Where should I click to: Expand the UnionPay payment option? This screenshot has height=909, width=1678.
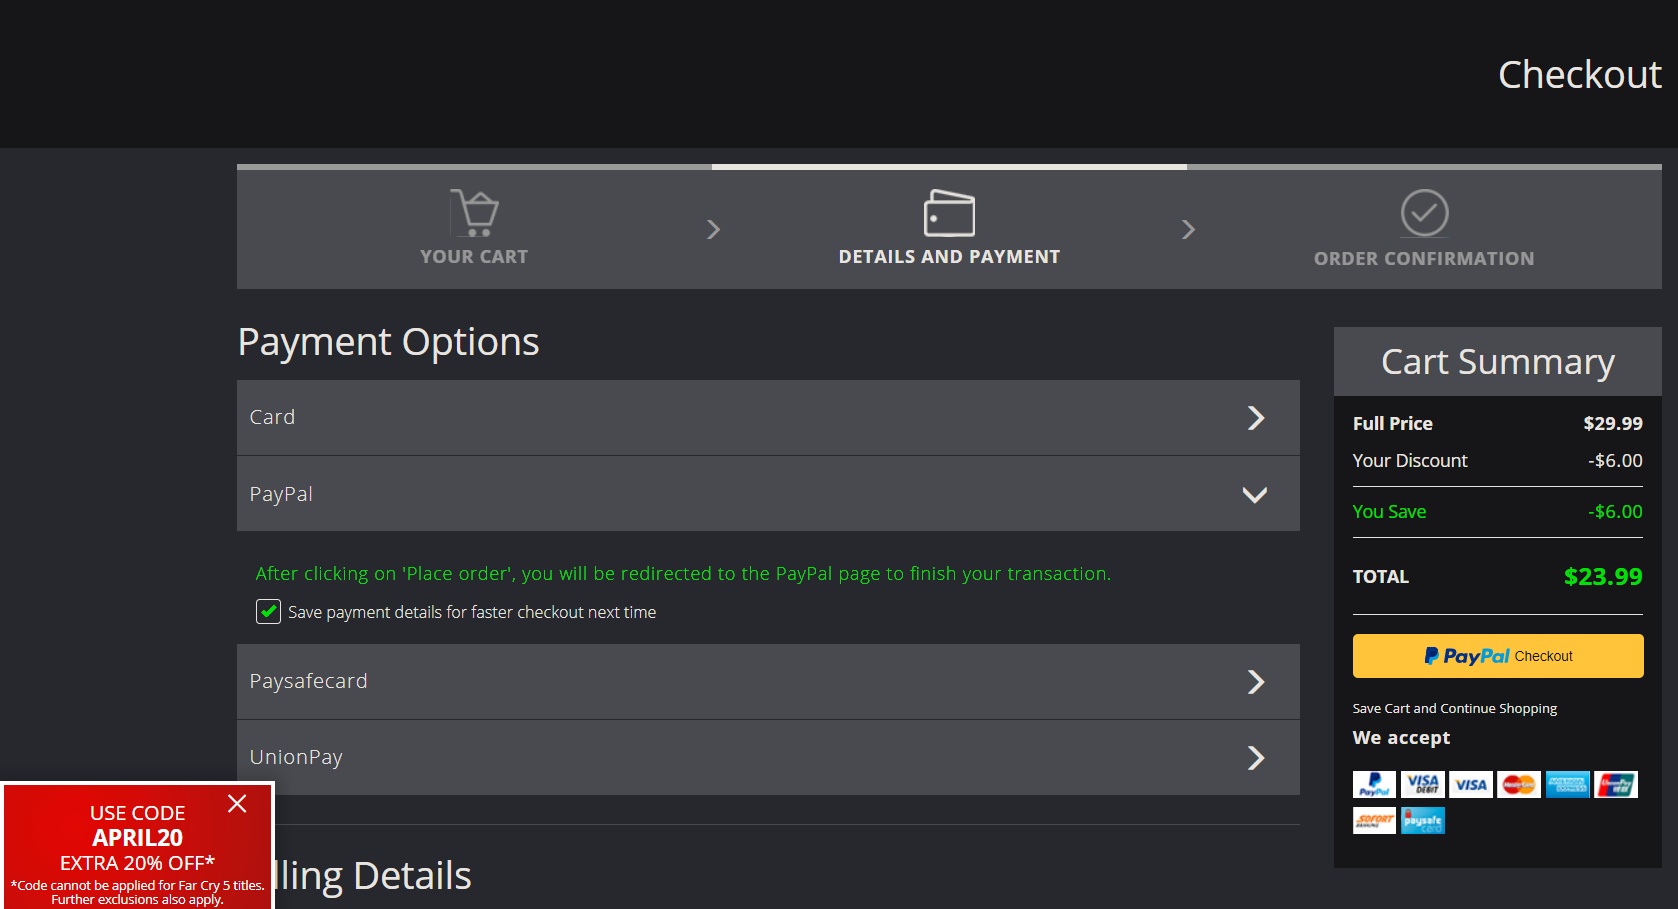pos(767,758)
